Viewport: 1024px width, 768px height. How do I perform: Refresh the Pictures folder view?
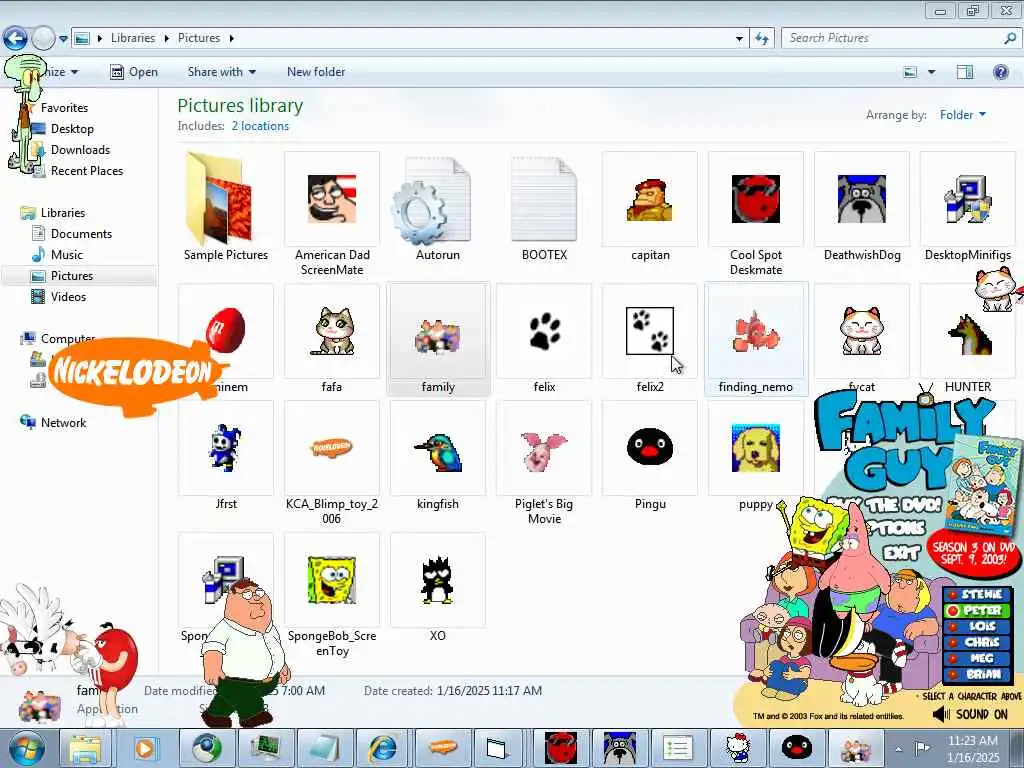pyautogui.click(x=761, y=39)
